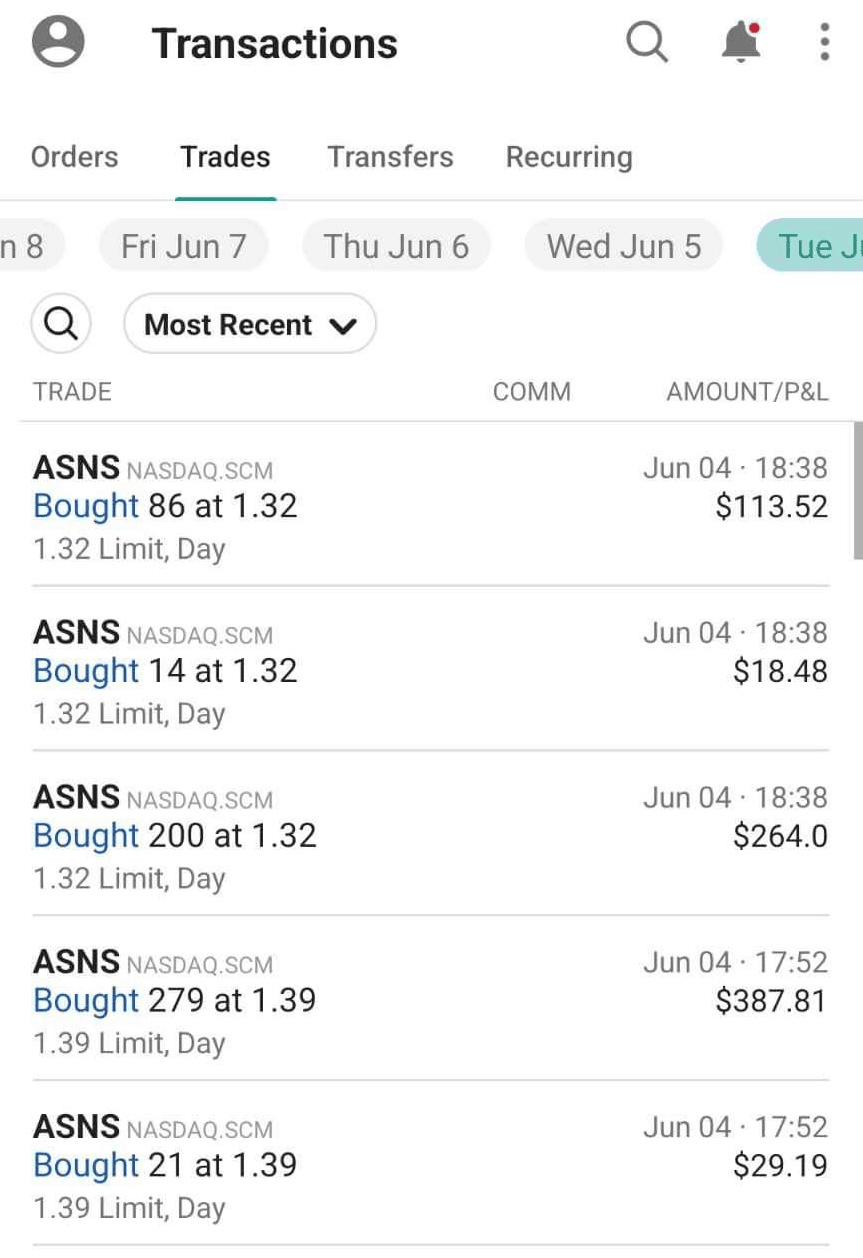863x1258 pixels.
Task: Open the account profile icon
Action: pos(58,43)
